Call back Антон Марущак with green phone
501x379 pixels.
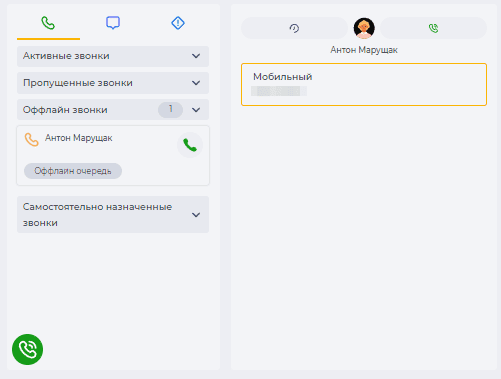coord(190,145)
